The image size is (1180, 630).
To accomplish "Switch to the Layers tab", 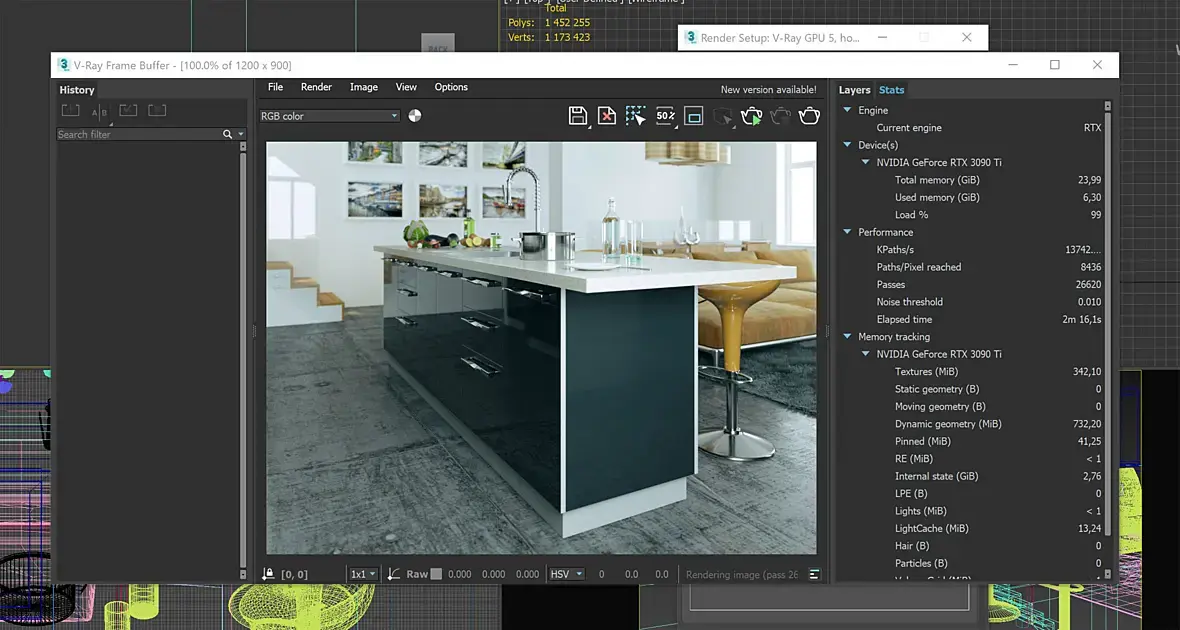I will pyautogui.click(x=854, y=90).
